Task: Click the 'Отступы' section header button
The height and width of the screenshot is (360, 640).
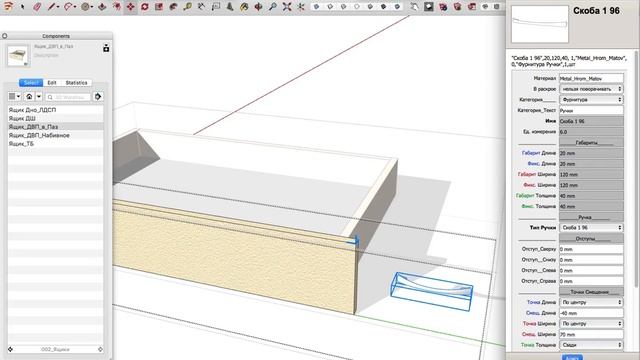Action: pyautogui.click(x=591, y=238)
